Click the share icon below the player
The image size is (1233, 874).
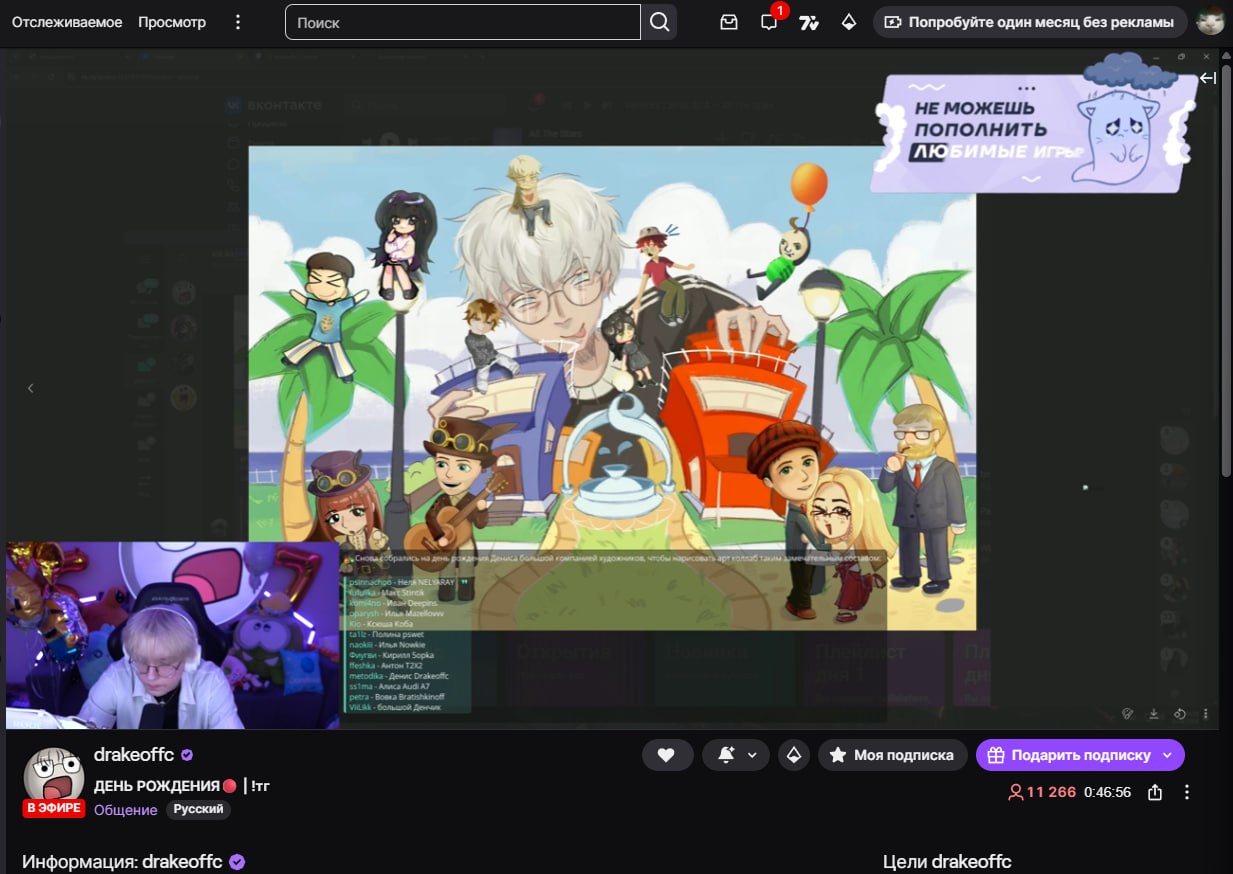click(1155, 792)
